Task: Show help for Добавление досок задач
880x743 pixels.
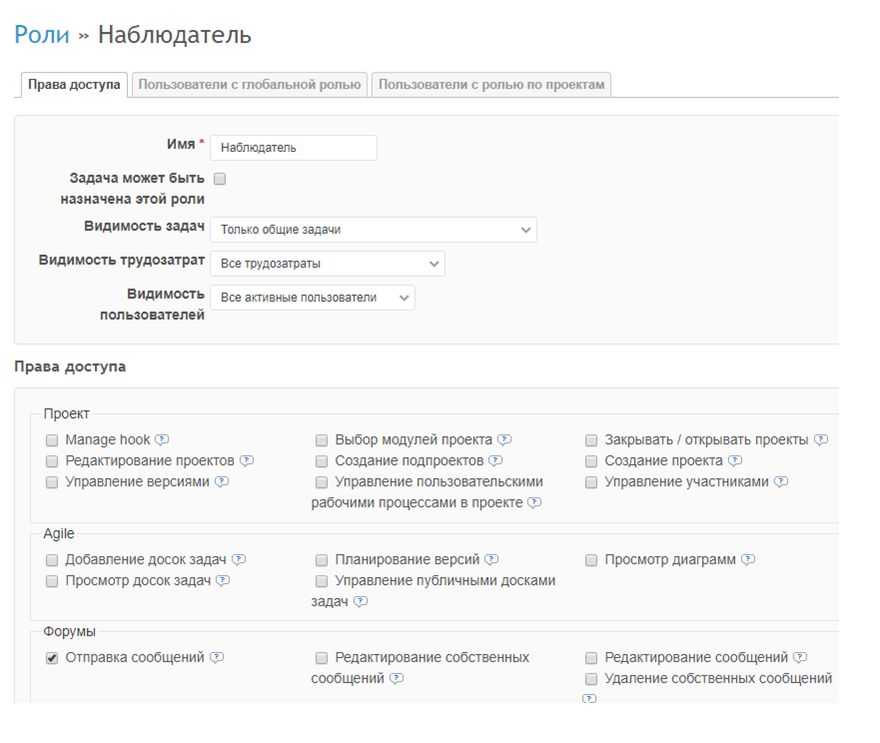Action: 239,560
